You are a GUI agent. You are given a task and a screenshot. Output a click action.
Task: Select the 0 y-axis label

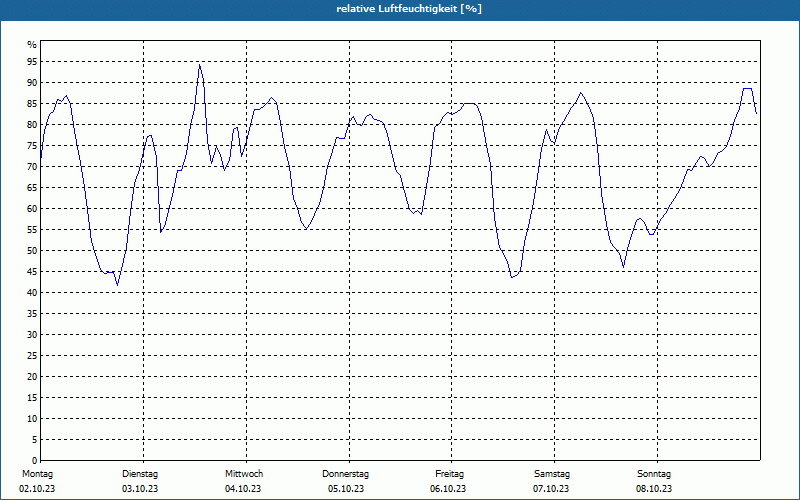(x=34, y=461)
